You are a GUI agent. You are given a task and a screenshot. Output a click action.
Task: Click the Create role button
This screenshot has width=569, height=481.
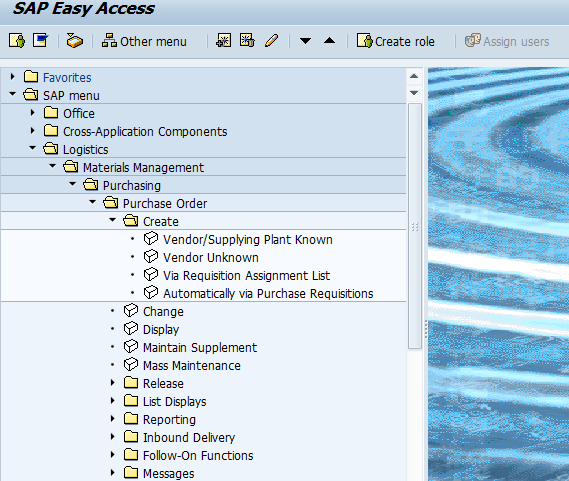click(x=395, y=41)
